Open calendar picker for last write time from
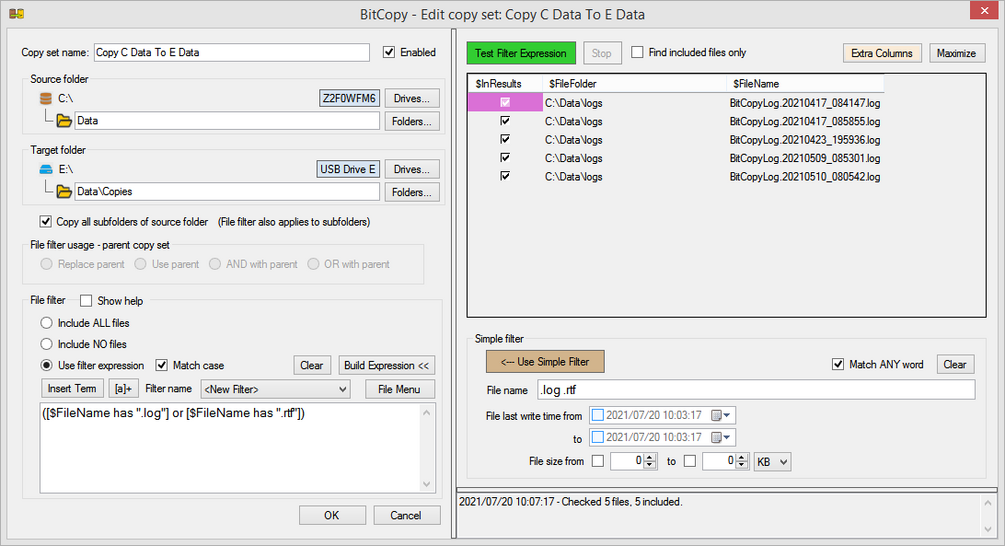The width and height of the screenshot is (1005, 546). point(721,415)
